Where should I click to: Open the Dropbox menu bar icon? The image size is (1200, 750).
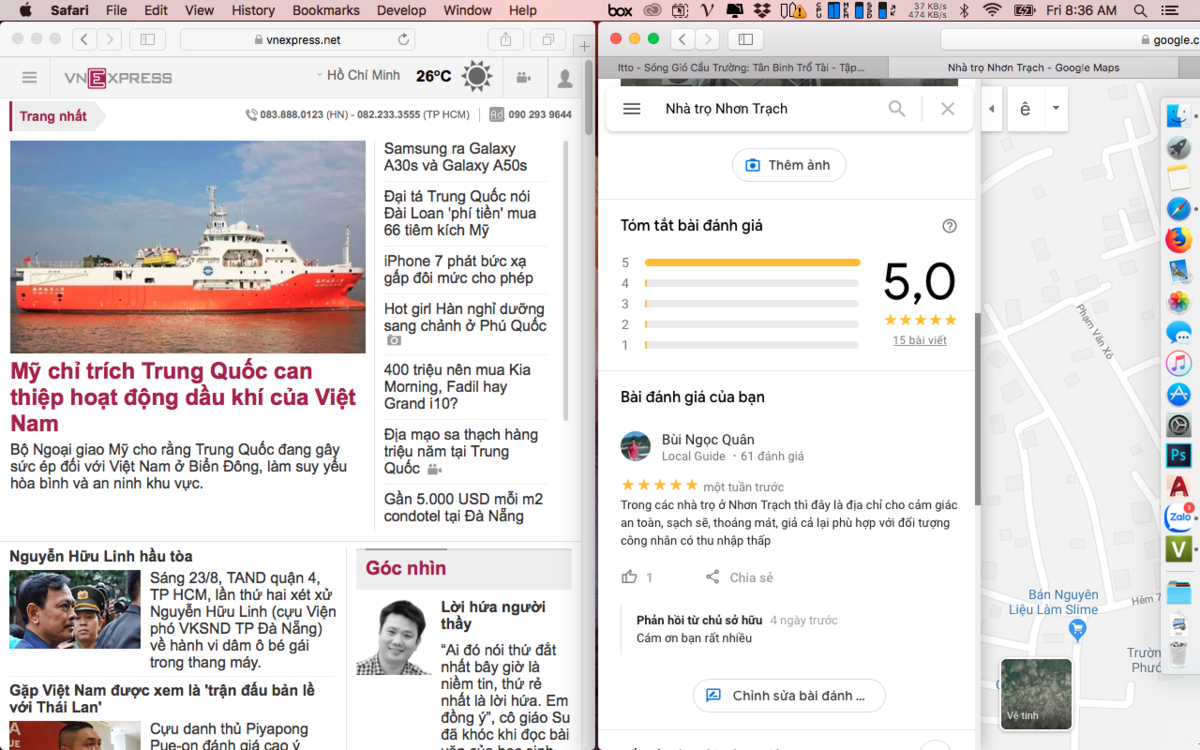click(x=763, y=10)
